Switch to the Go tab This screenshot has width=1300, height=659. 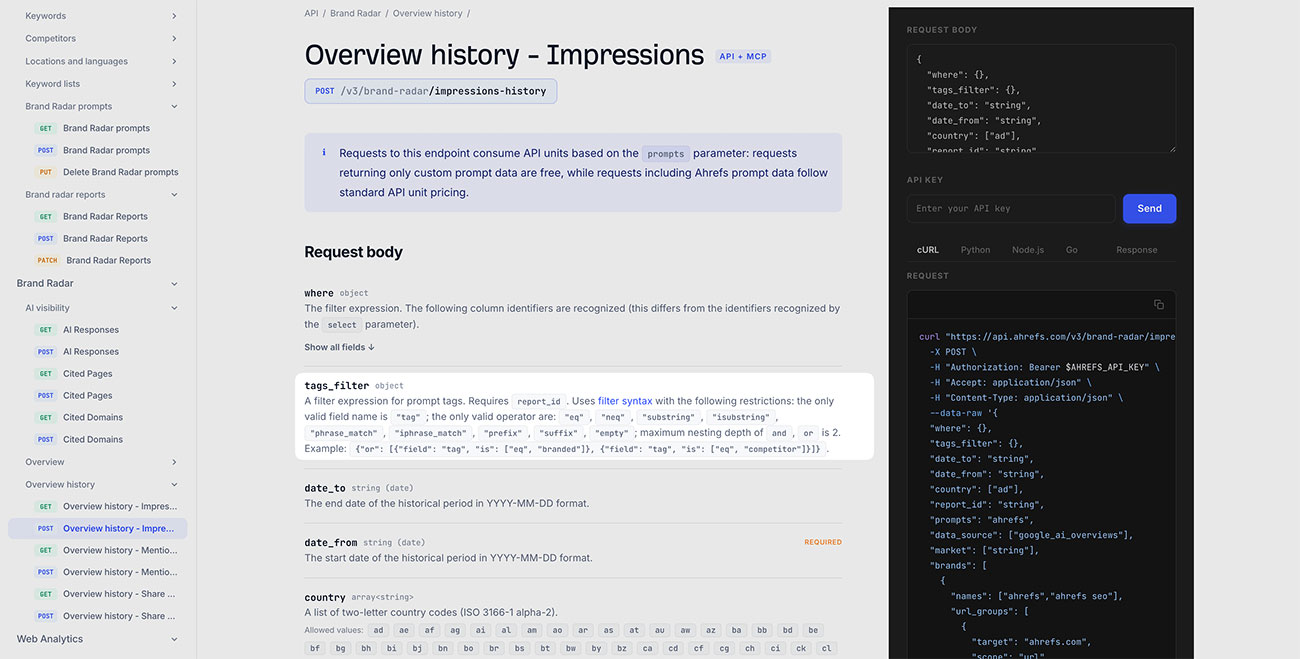tap(1071, 250)
